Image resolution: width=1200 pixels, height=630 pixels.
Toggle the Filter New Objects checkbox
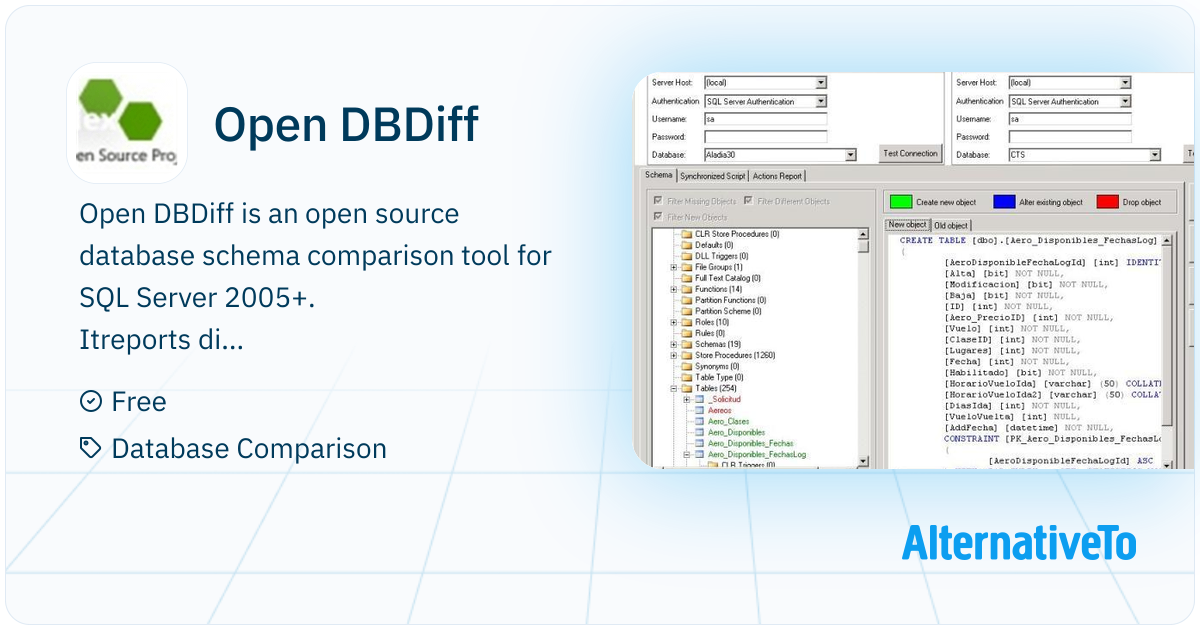coord(657,216)
